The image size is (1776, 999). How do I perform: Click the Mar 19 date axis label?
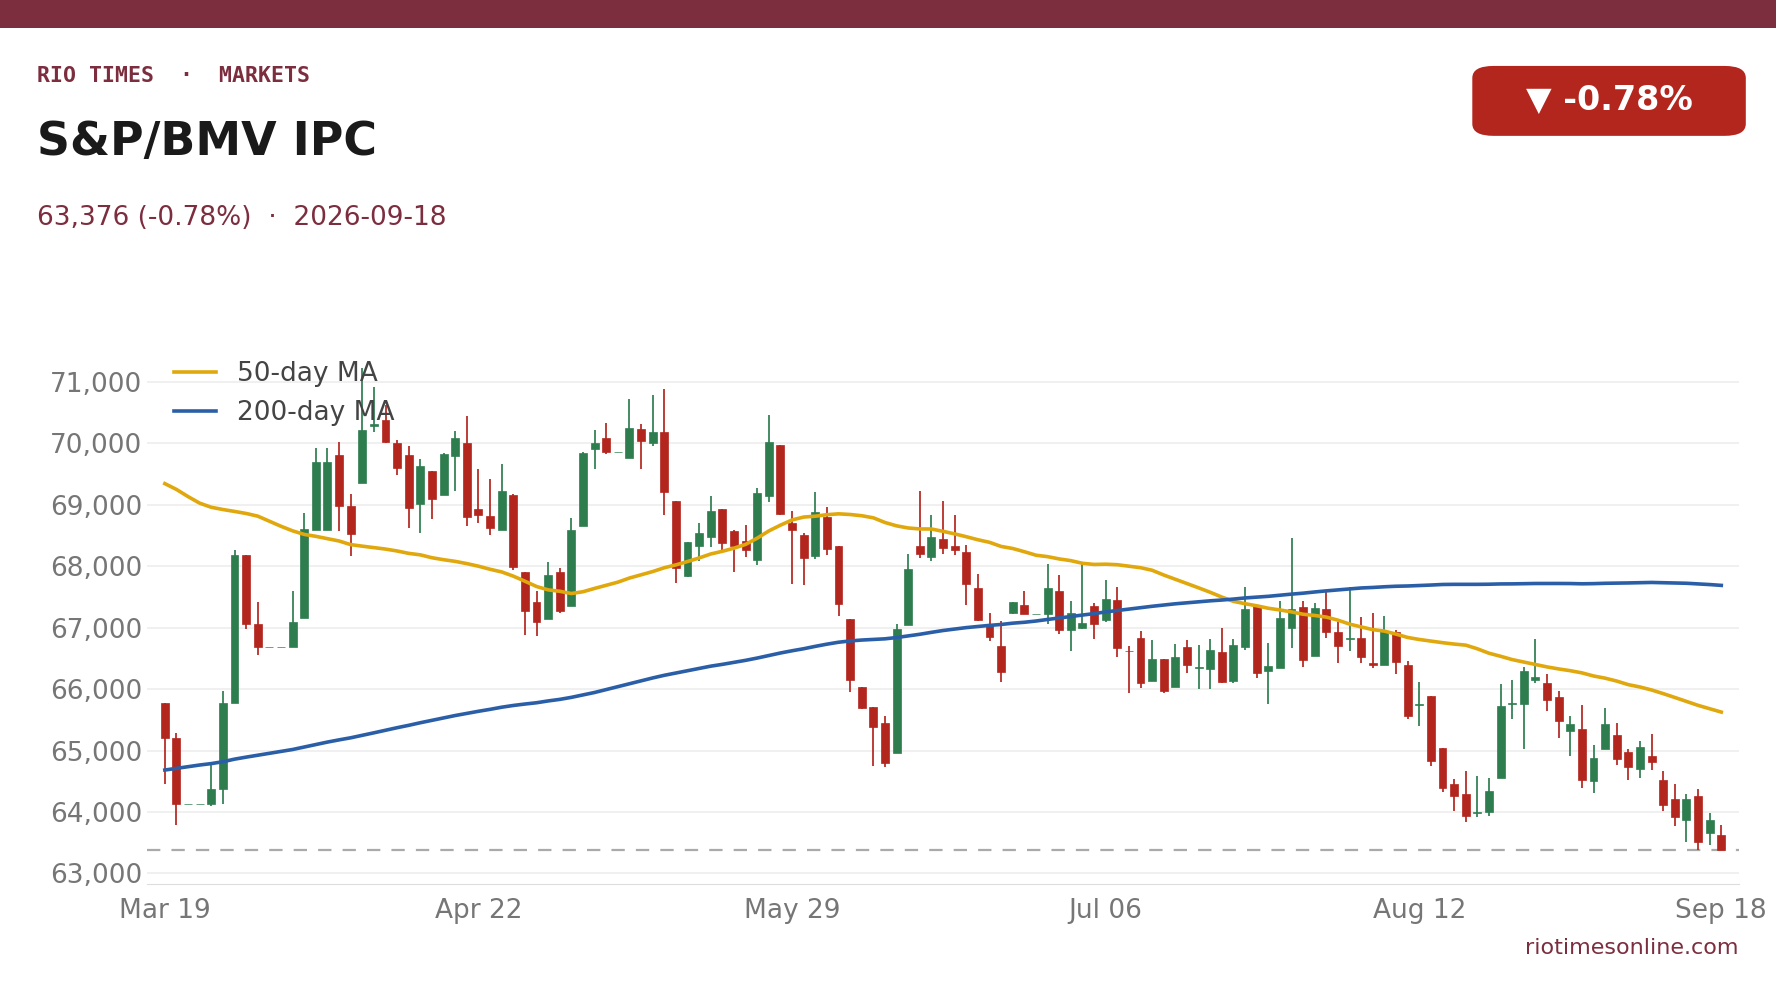(x=165, y=910)
